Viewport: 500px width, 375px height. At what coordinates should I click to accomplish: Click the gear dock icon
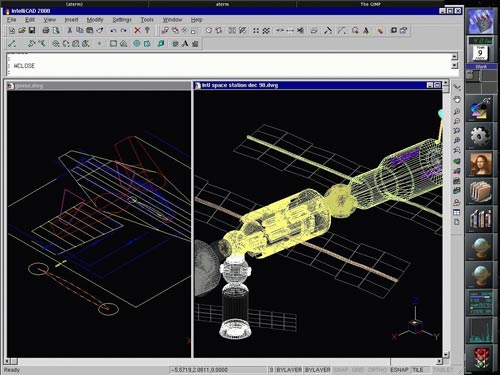click(480, 136)
